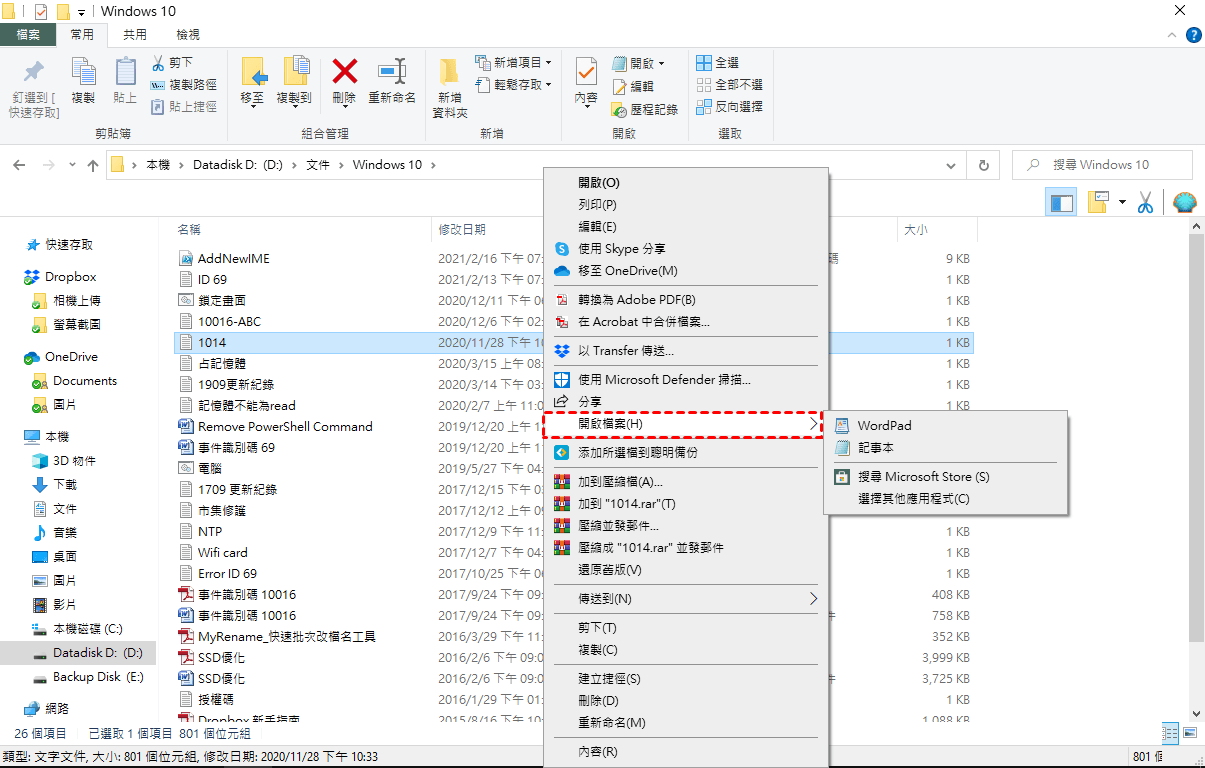Screen dimensions: 1205x768
Task: Choose 記事本 (Notepad) in submenu
Action: point(946,448)
